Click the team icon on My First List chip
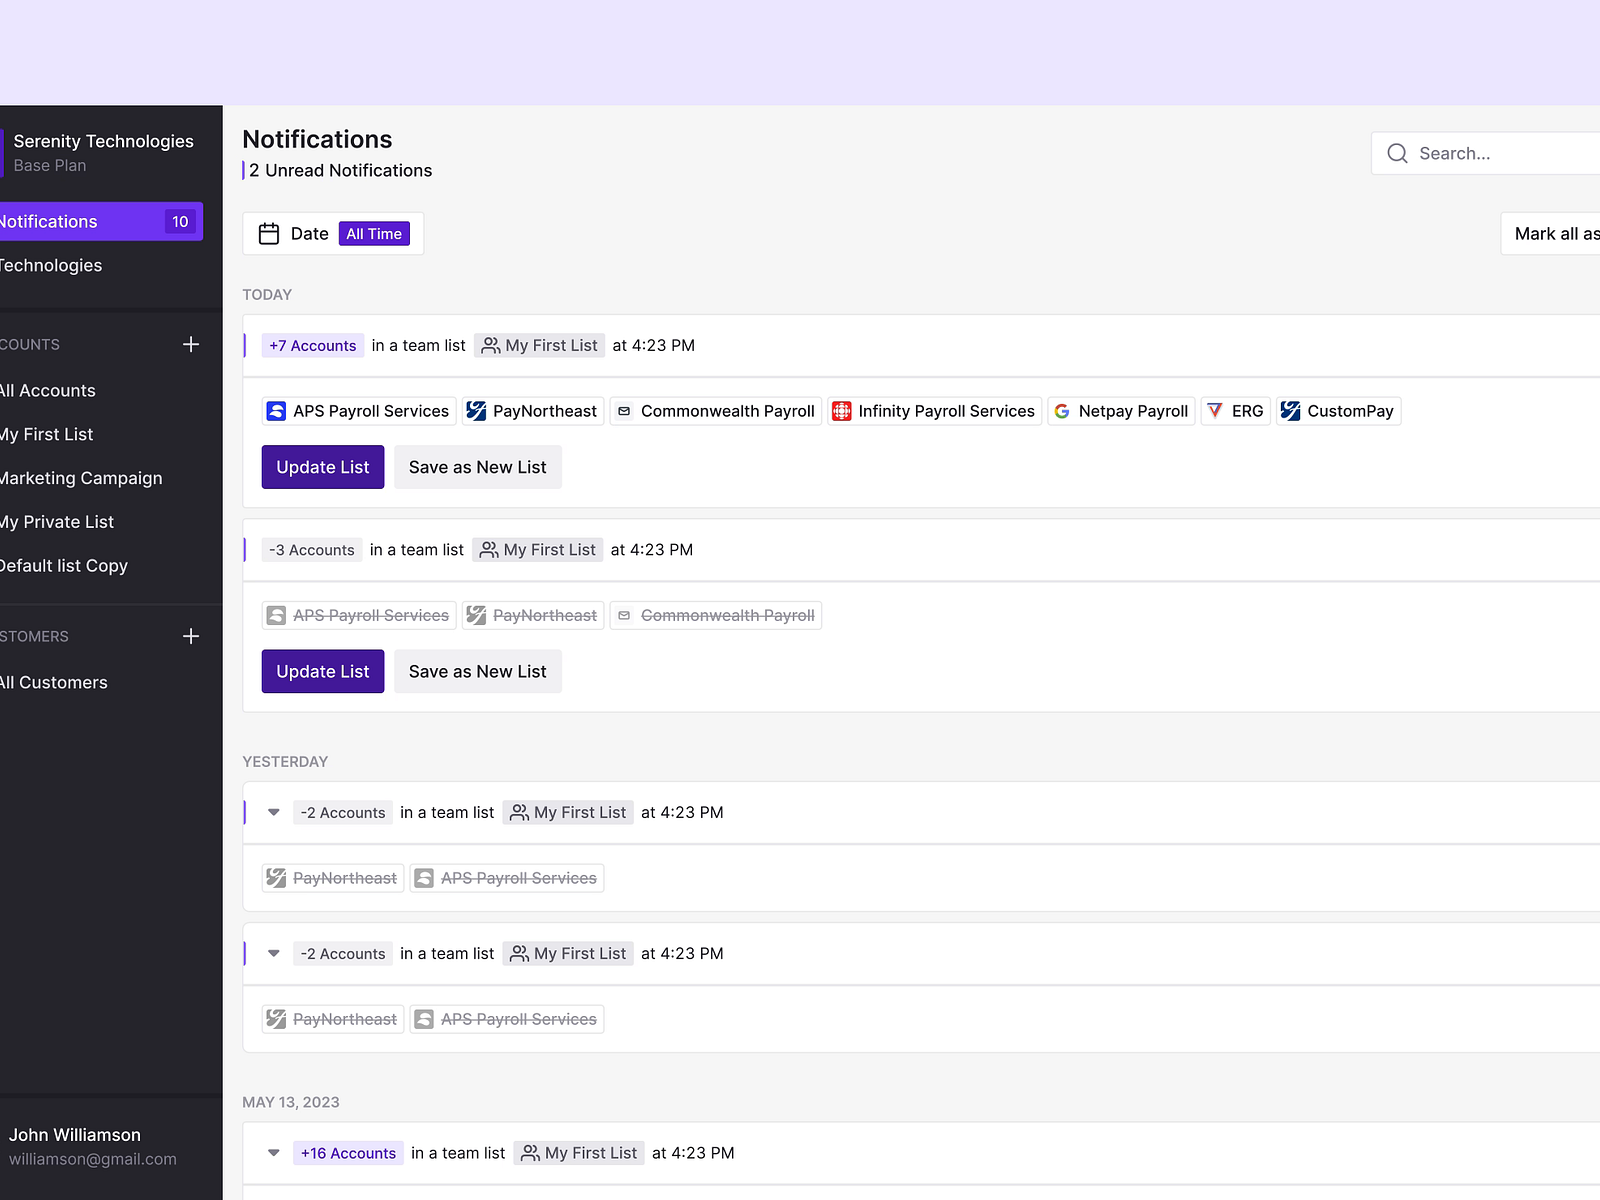 point(490,345)
